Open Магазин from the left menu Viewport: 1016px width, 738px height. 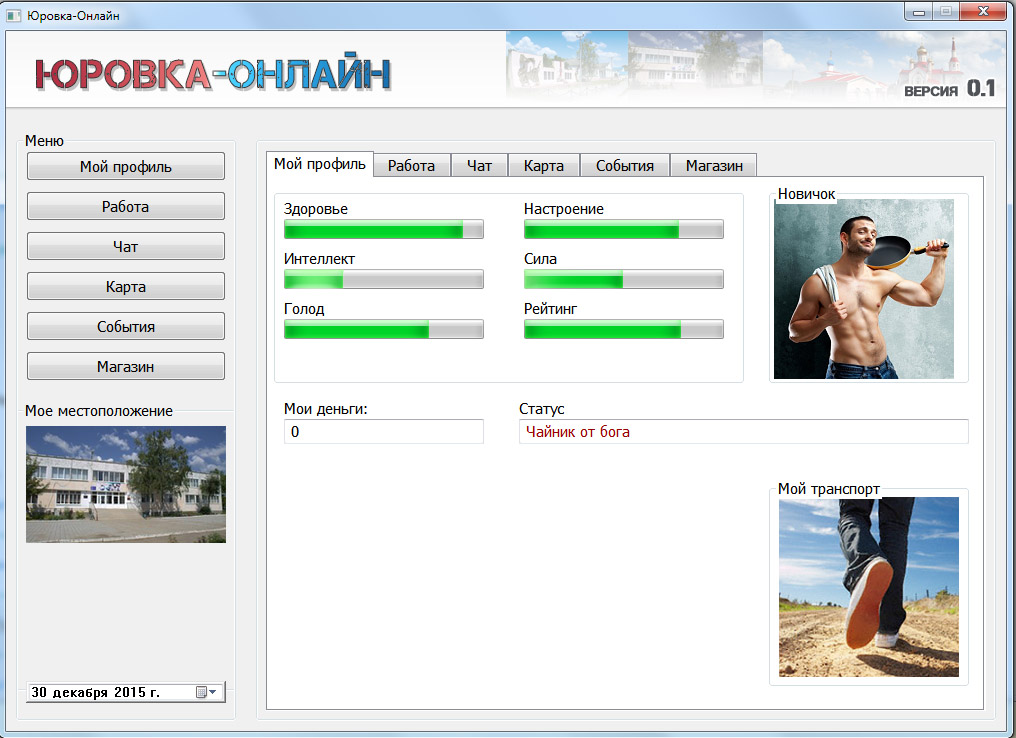(125, 367)
